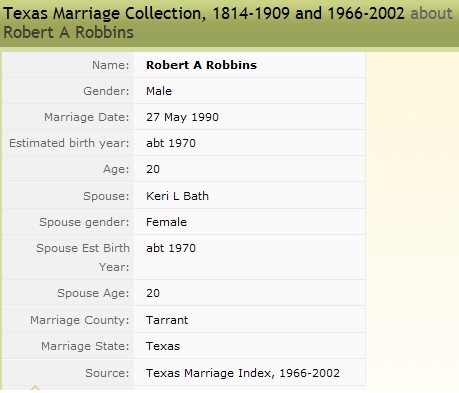This screenshot has width=459, height=393.
Task: Click the Marriage State value Texas
Action: point(163,346)
